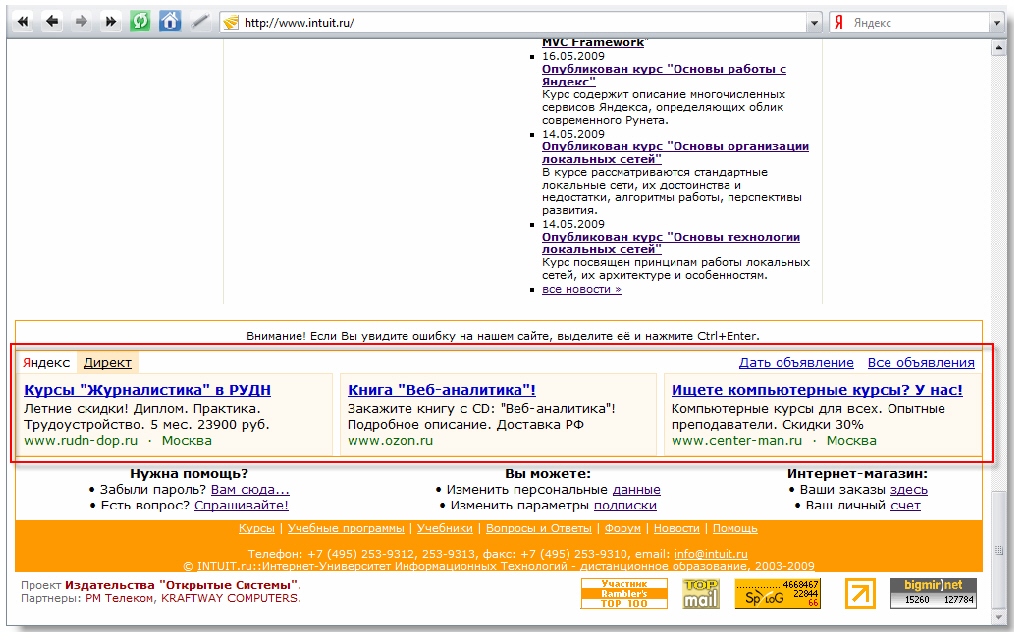Open the home page via house icon

pos(170,21)
